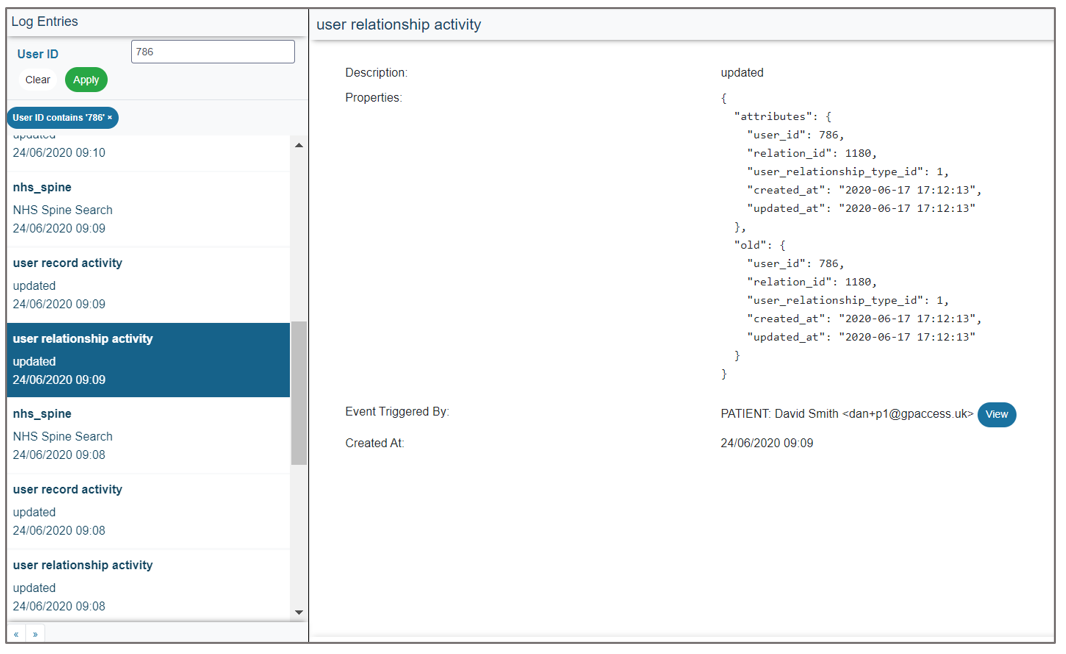Image resolution: width=1066 pixels, height=654 pixels.
Task: Click the Clear filter button
Action: click(x=37, y=80)
